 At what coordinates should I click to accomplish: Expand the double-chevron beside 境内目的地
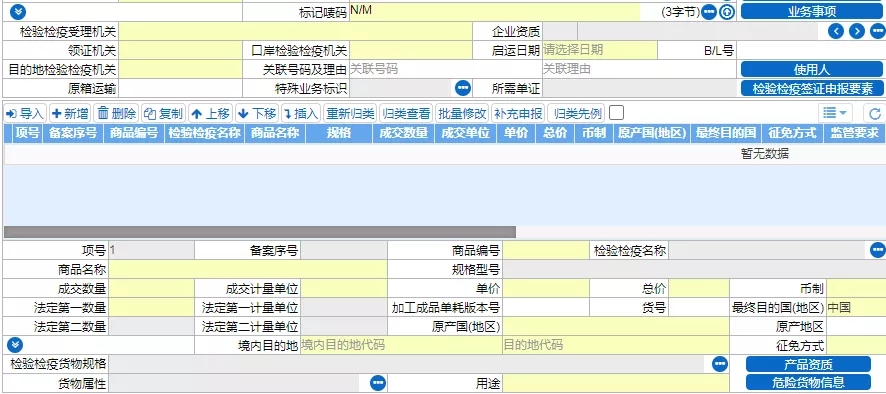(15, 345)
